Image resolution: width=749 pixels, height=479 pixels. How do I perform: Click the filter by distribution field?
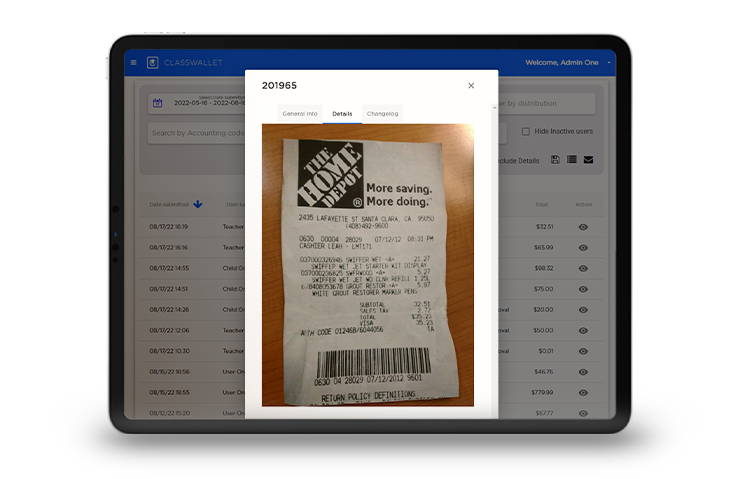tap(546, 103)
